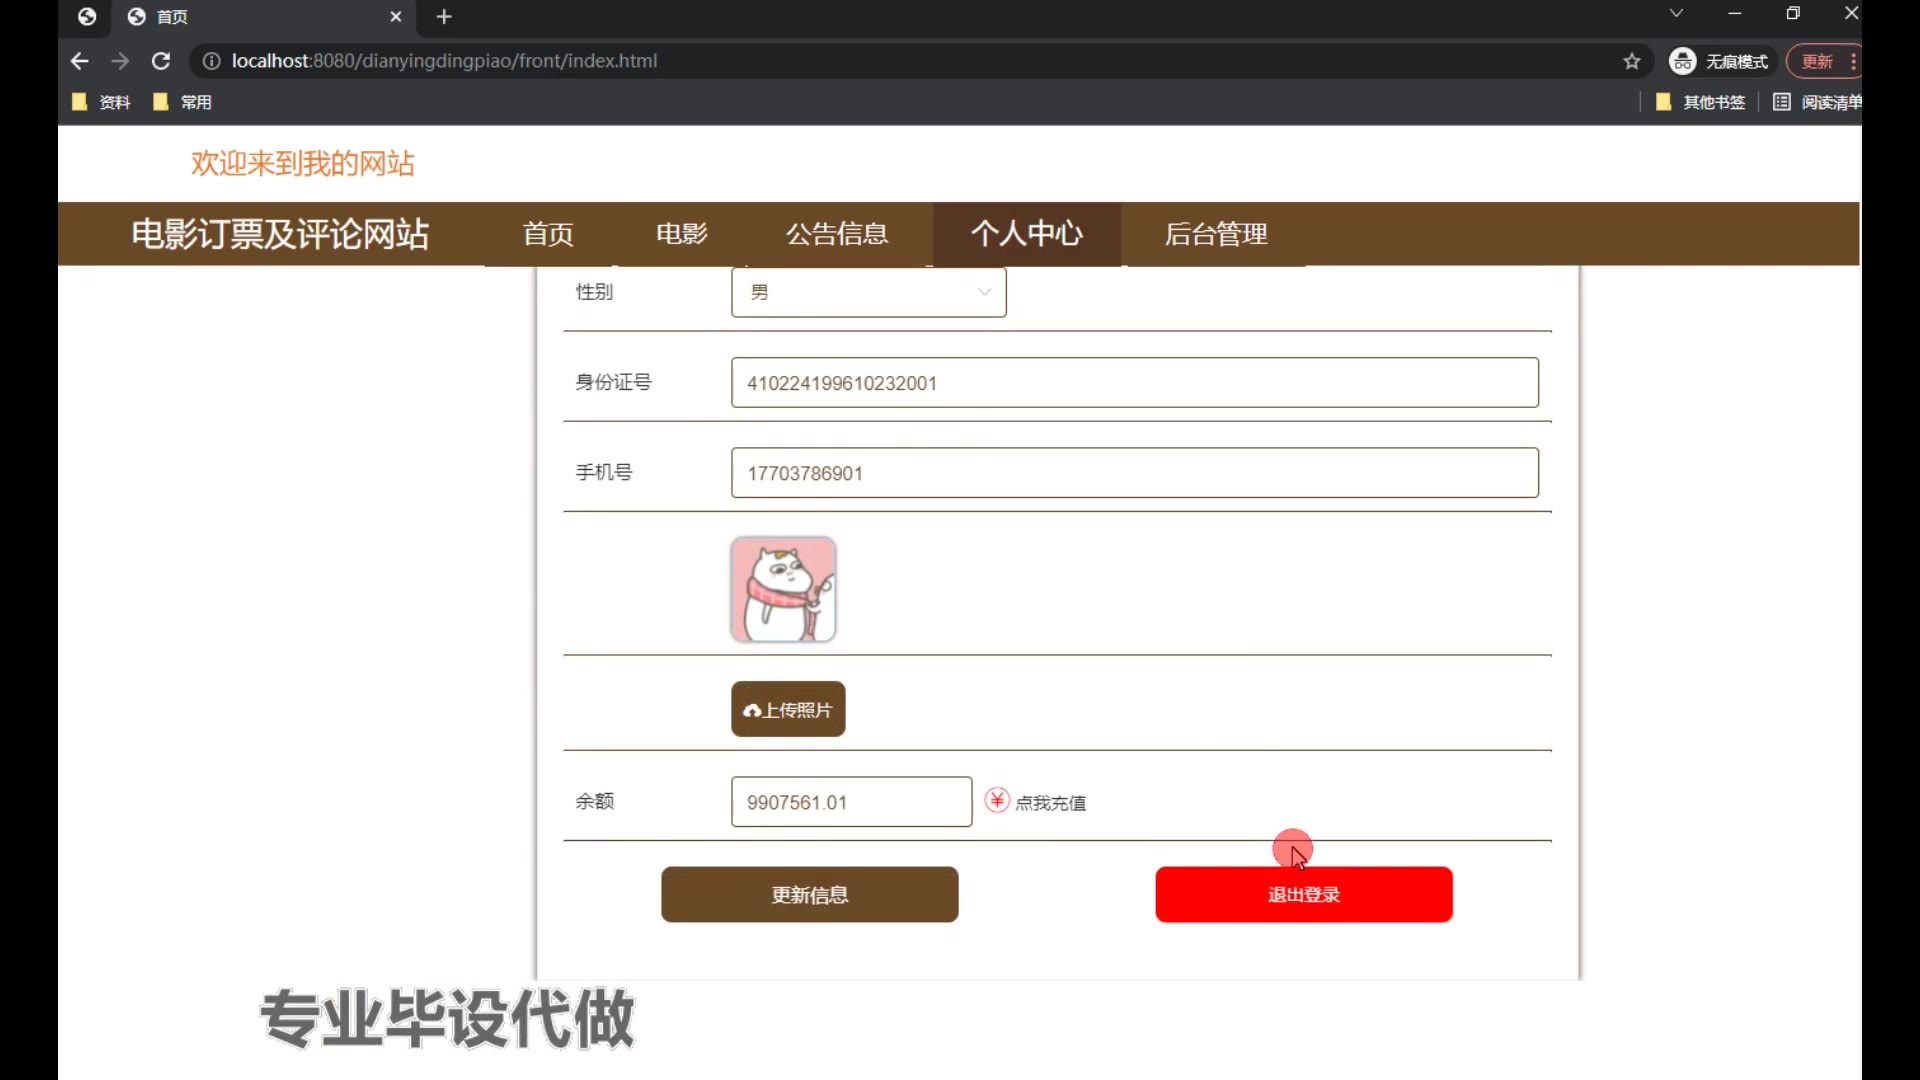Click the 更新信息 button
1920x1080 pixels.
[x=809, y=894]
